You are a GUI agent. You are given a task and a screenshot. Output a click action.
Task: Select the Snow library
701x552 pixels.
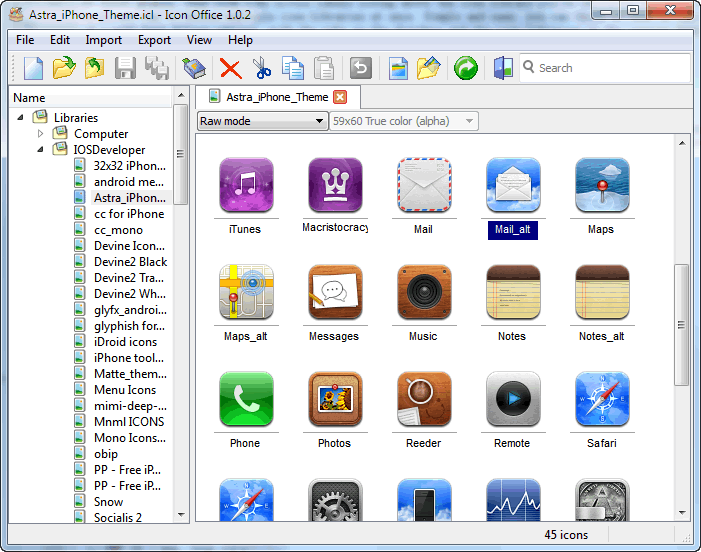click(x=109, y=502)
